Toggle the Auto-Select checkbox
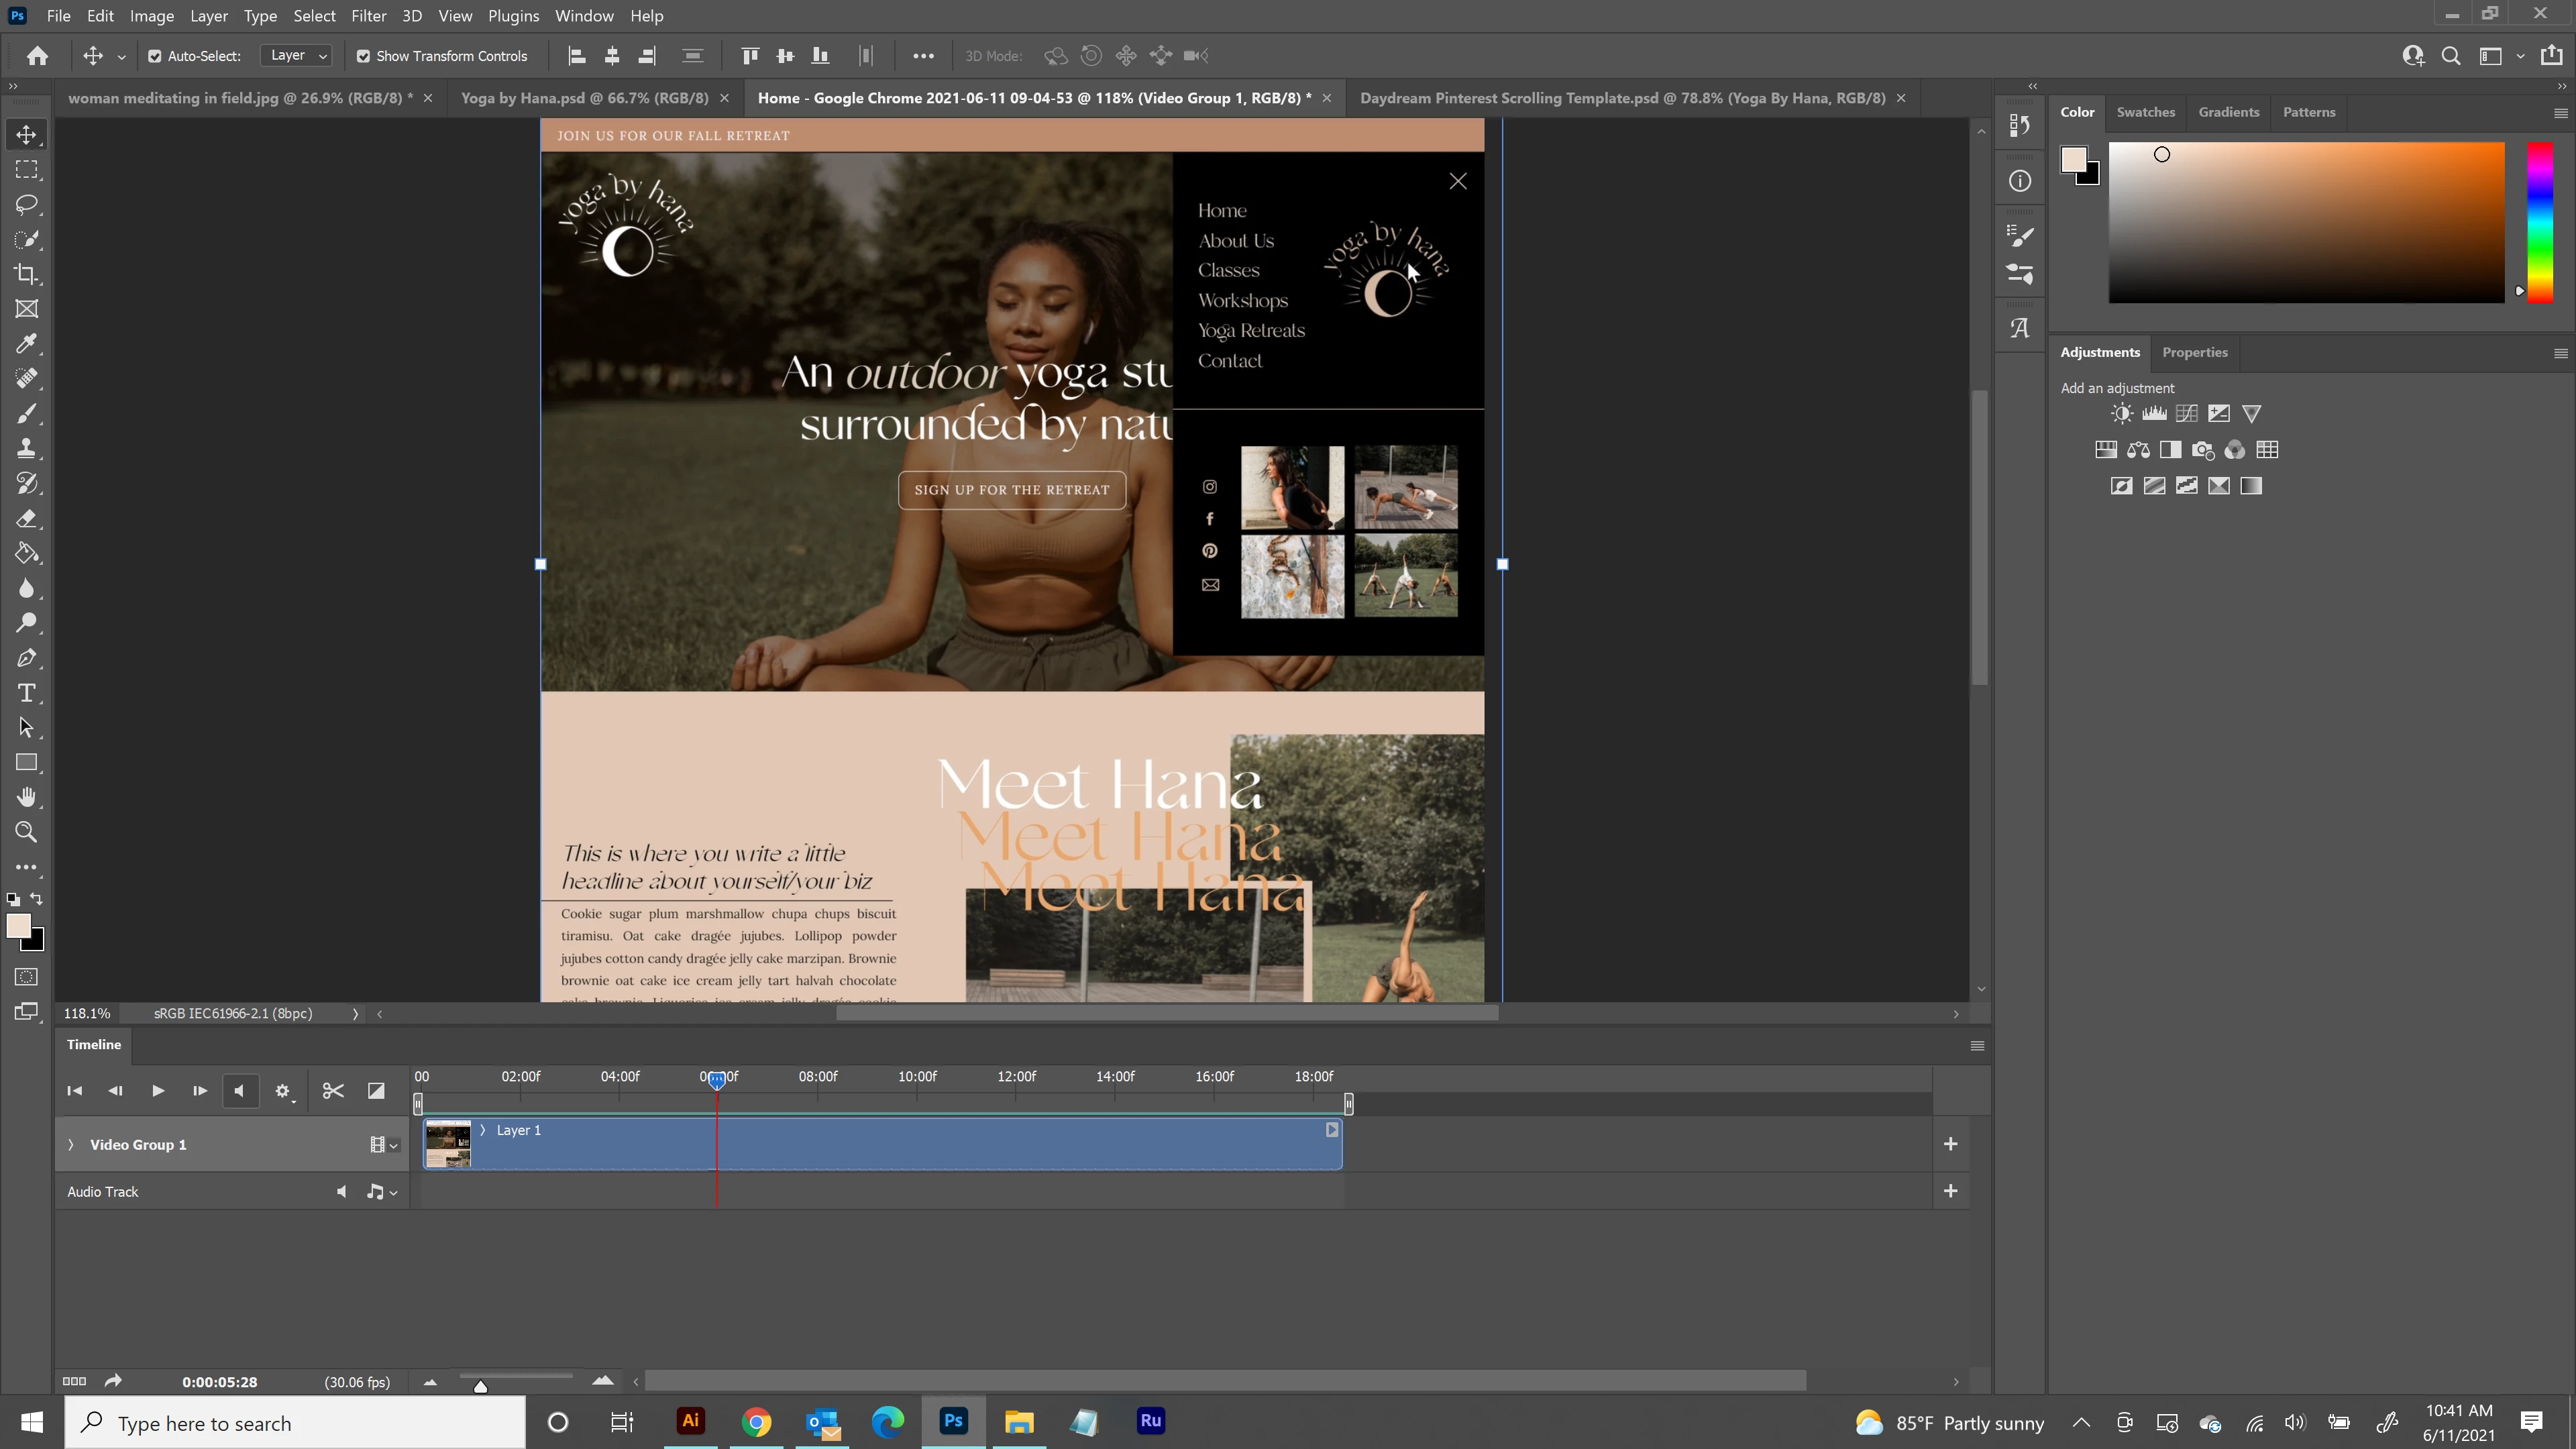The width and height of the screenshot is (2576, 1449). coord(155,56)
